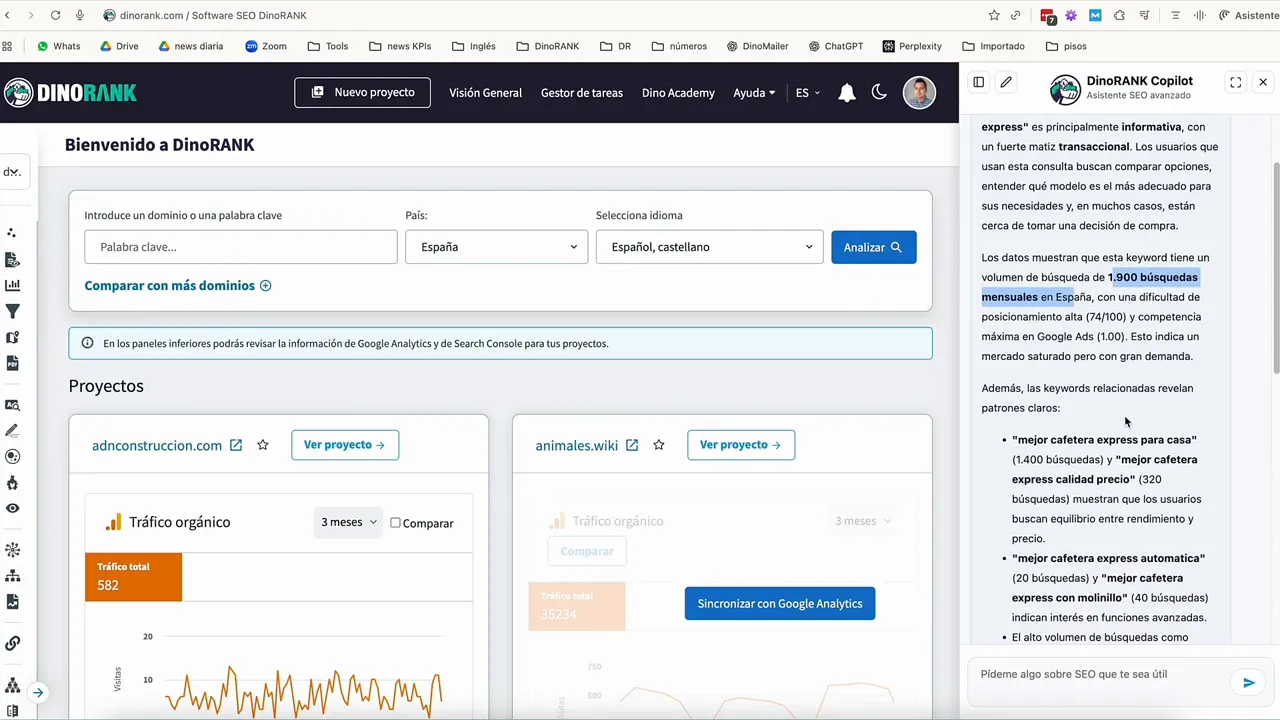The image size is (1280, 720).
Task: Toggle dark mode moon icon
Action: pyautogui.click(x=879, y=92)
